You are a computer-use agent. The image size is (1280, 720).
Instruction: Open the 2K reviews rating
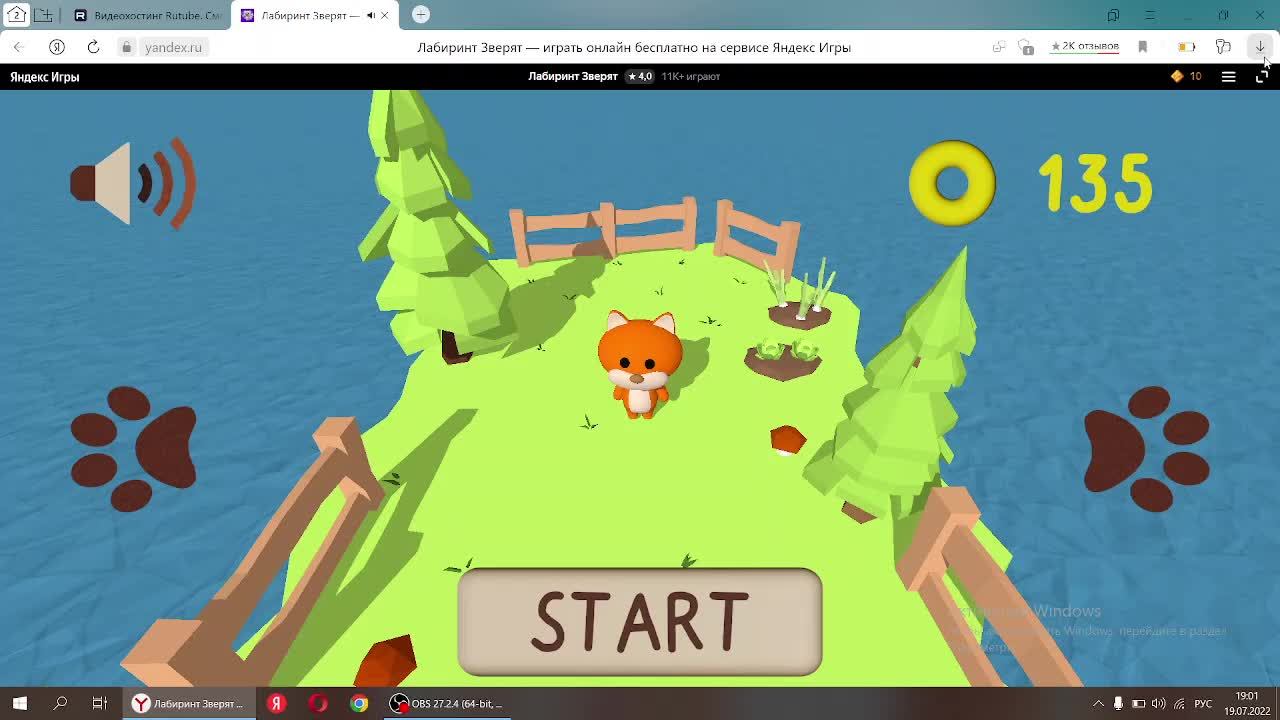(x=1085, y=47)
